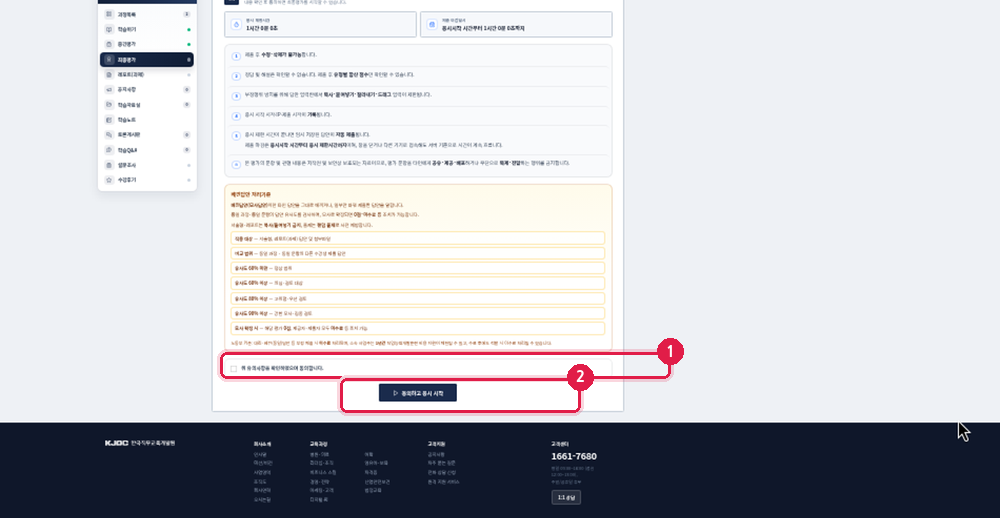Click the 비교 범위 row in yellow box
1000x518 pixels.
point(418,253)
